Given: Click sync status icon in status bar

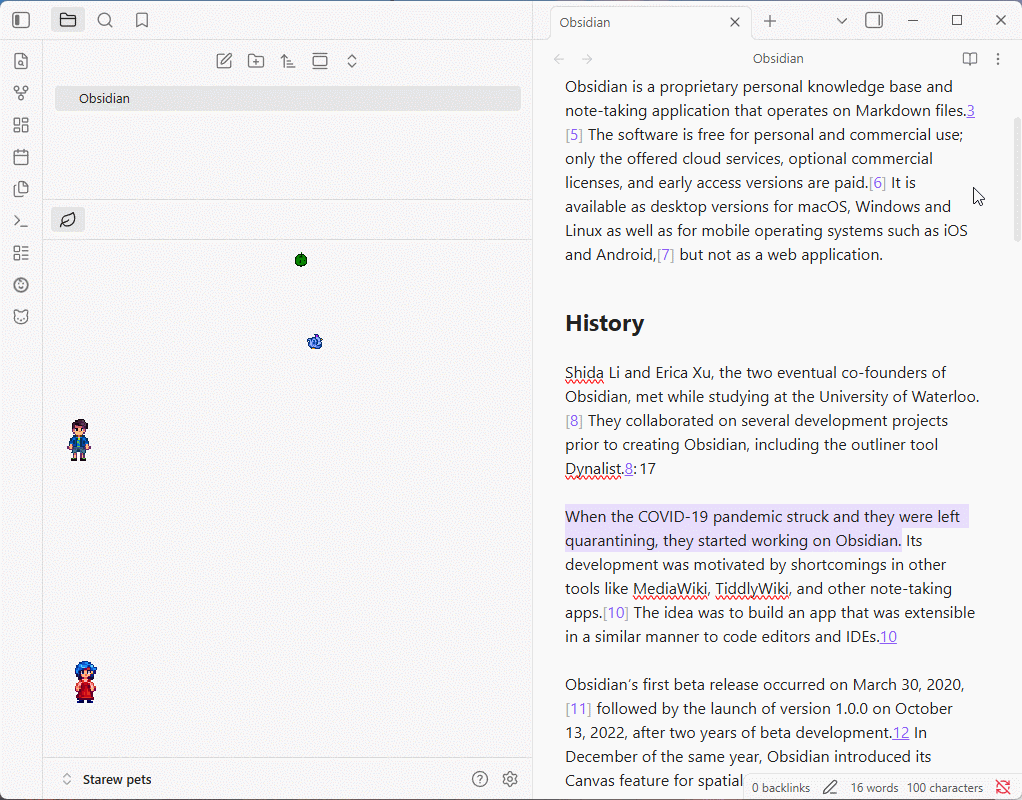Looking at the screenshot, I should [x=1003, y=788].
